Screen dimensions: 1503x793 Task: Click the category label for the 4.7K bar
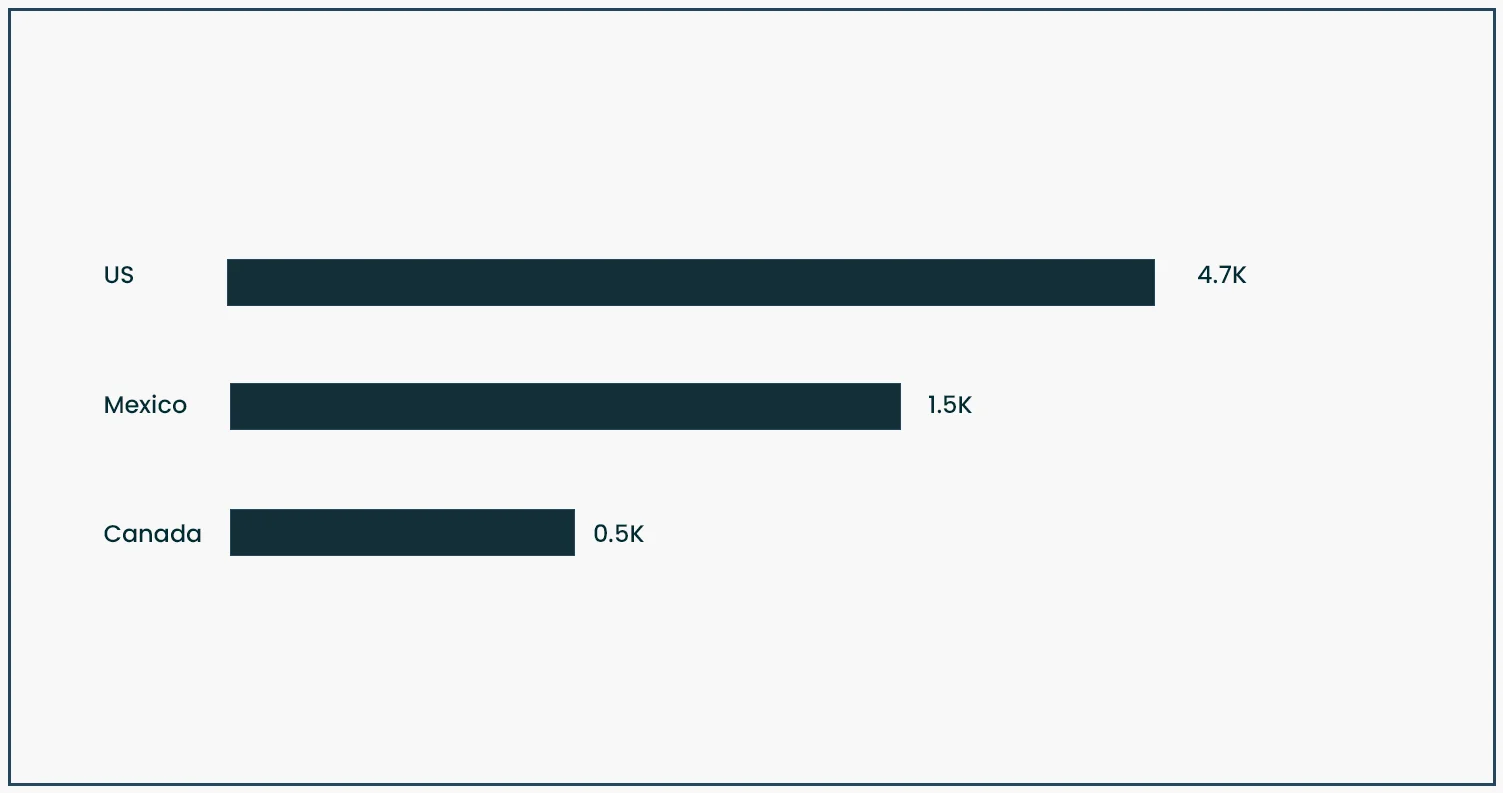119,275
